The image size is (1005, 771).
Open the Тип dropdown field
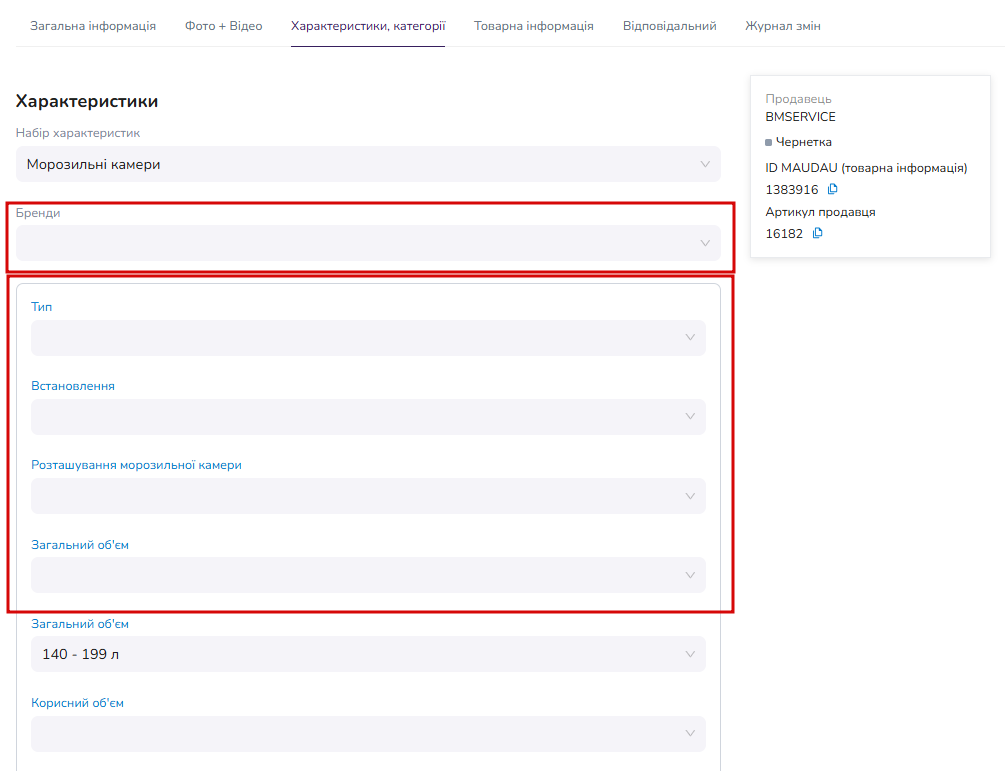click(368, 337)
